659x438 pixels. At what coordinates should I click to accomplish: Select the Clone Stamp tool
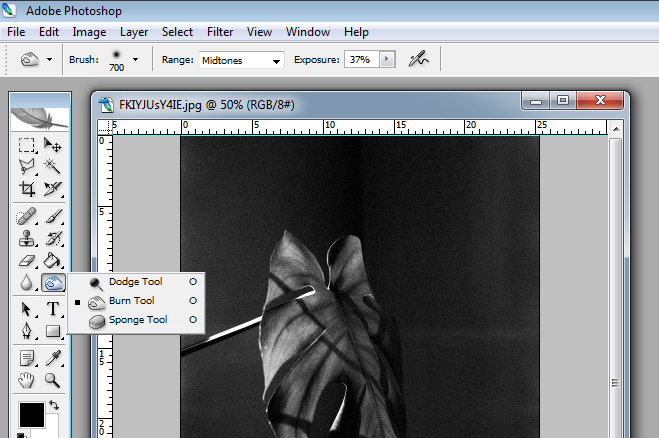point(28,238)
